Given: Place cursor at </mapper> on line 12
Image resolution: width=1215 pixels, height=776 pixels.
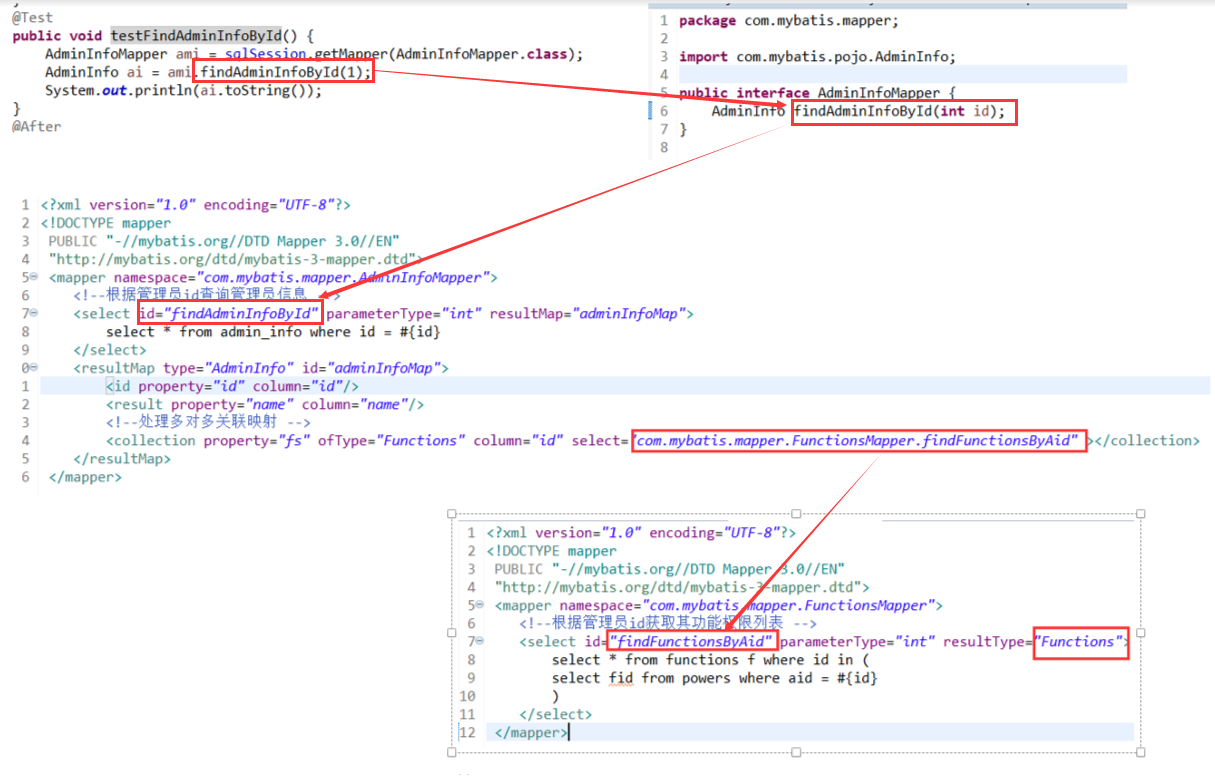Looking at the screenshot, I should (531, 733).
